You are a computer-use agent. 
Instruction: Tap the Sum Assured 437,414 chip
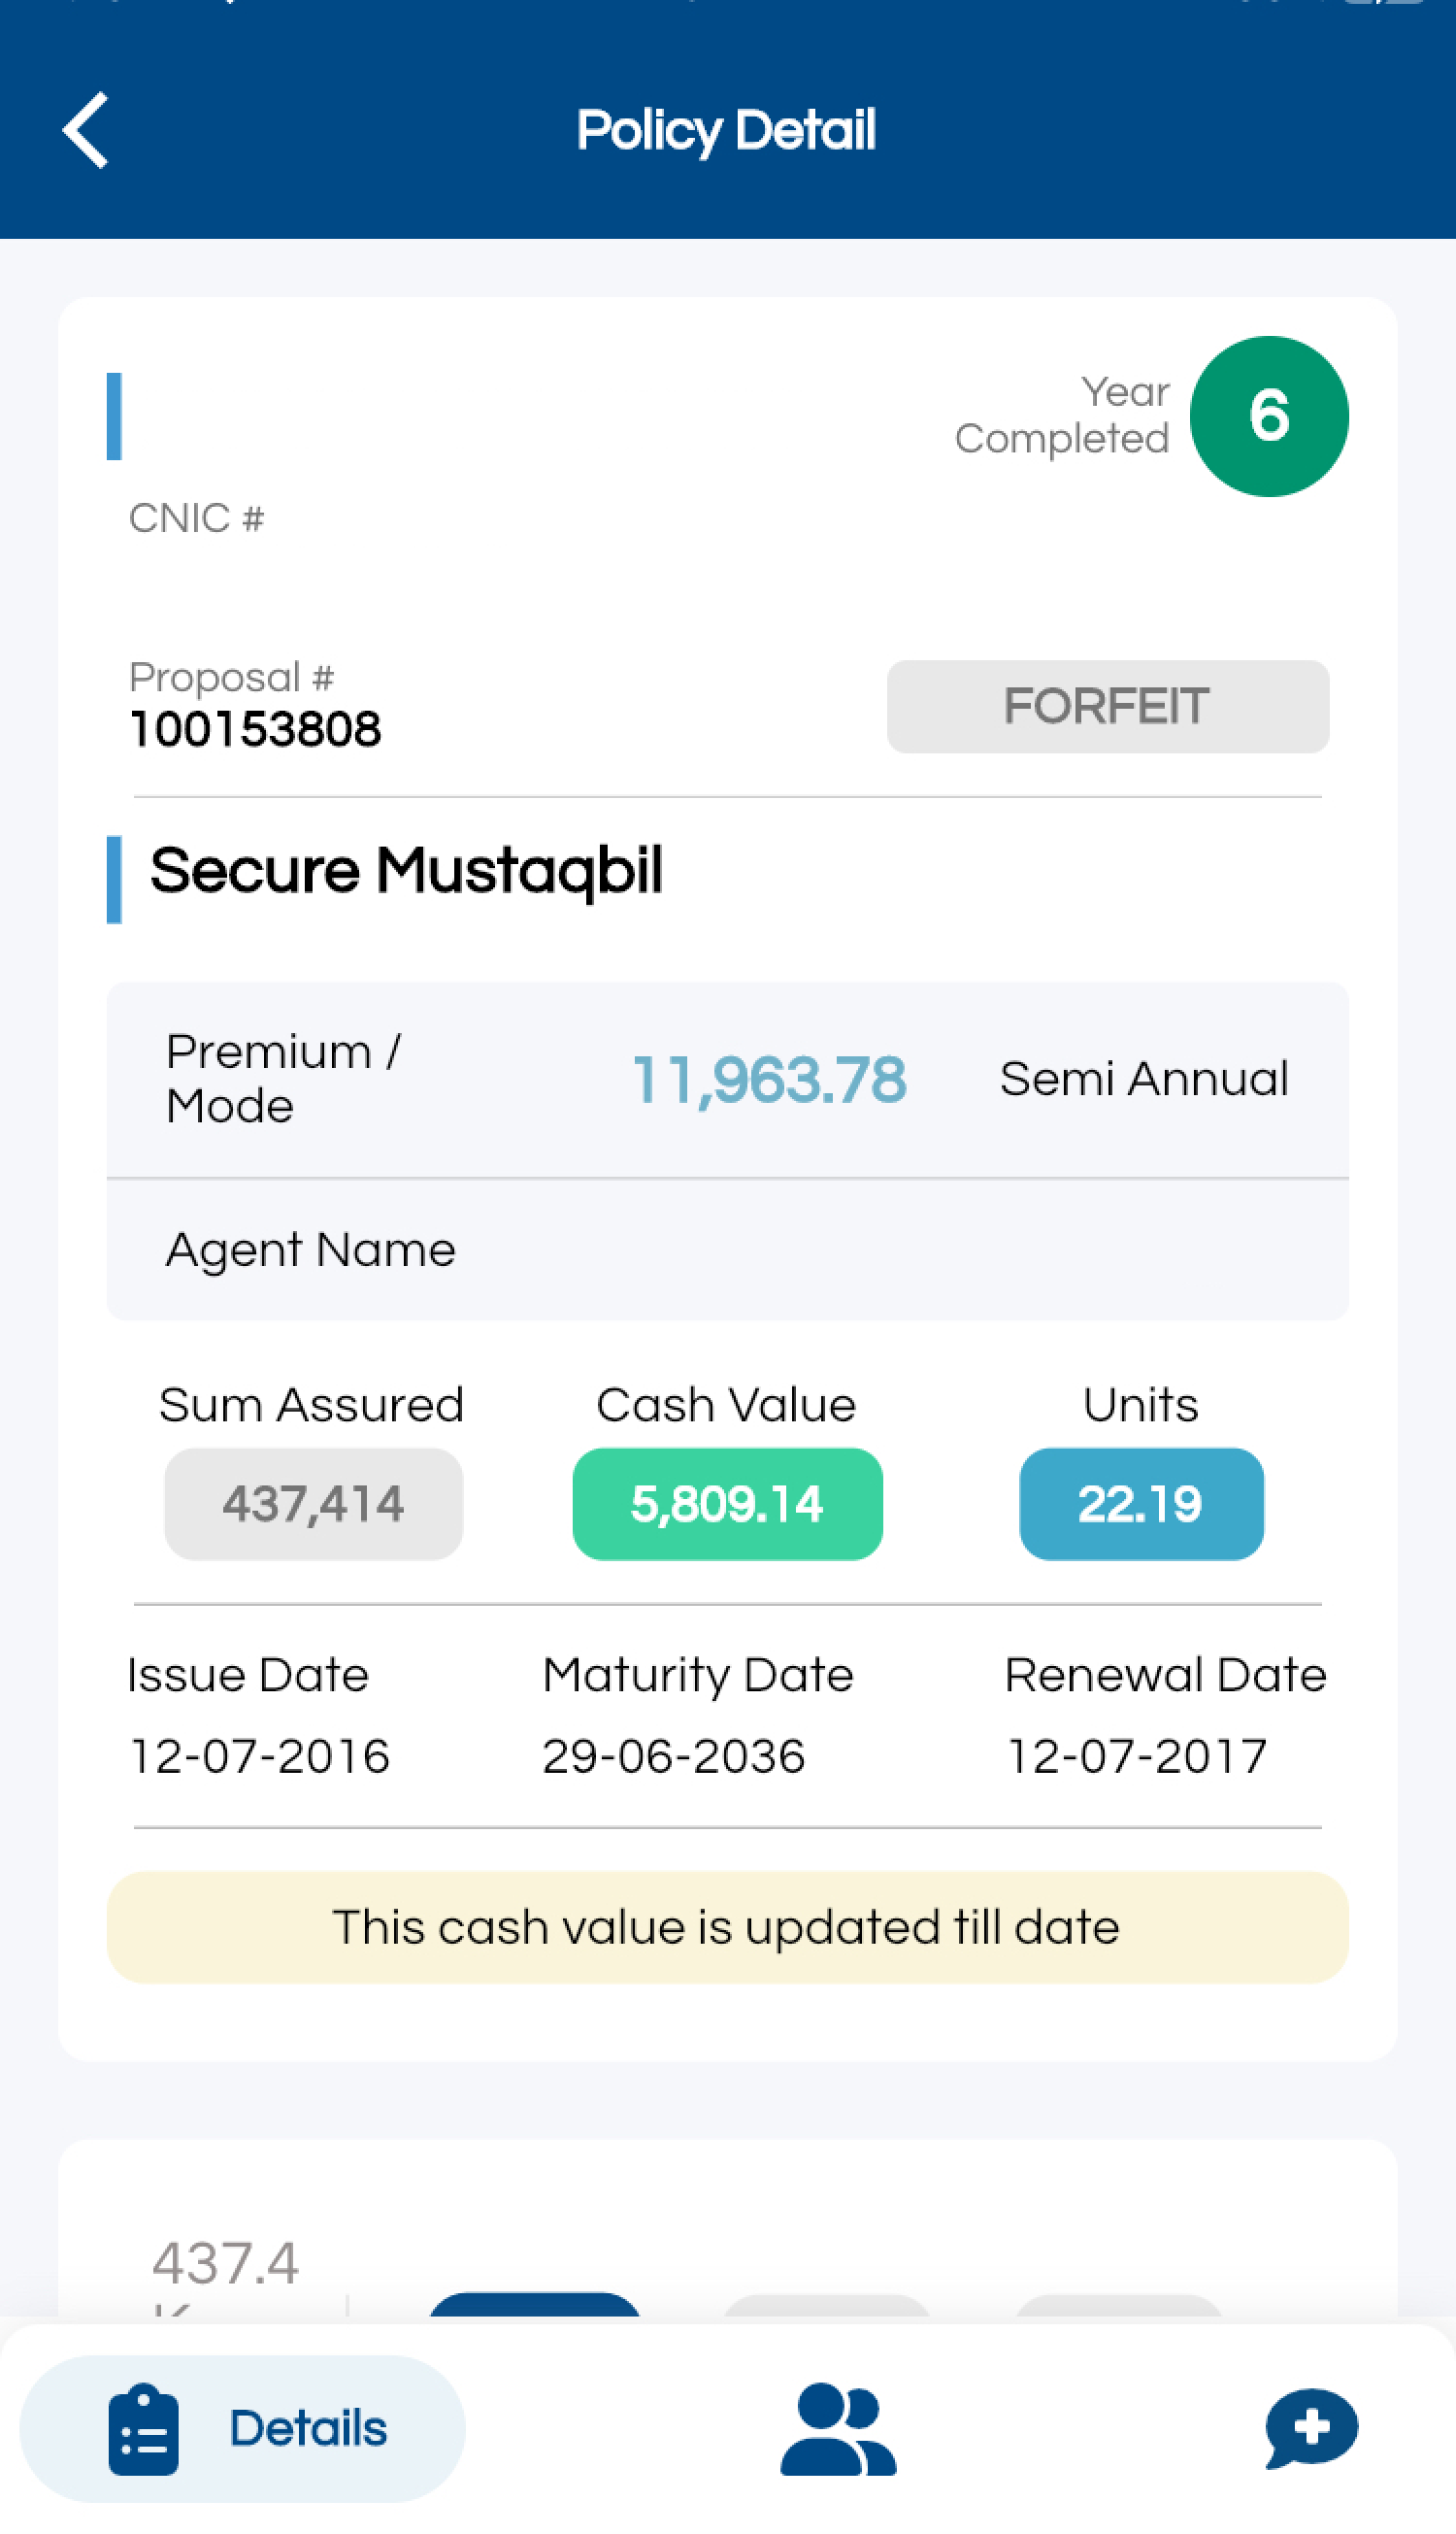(x=313, y=1503)
